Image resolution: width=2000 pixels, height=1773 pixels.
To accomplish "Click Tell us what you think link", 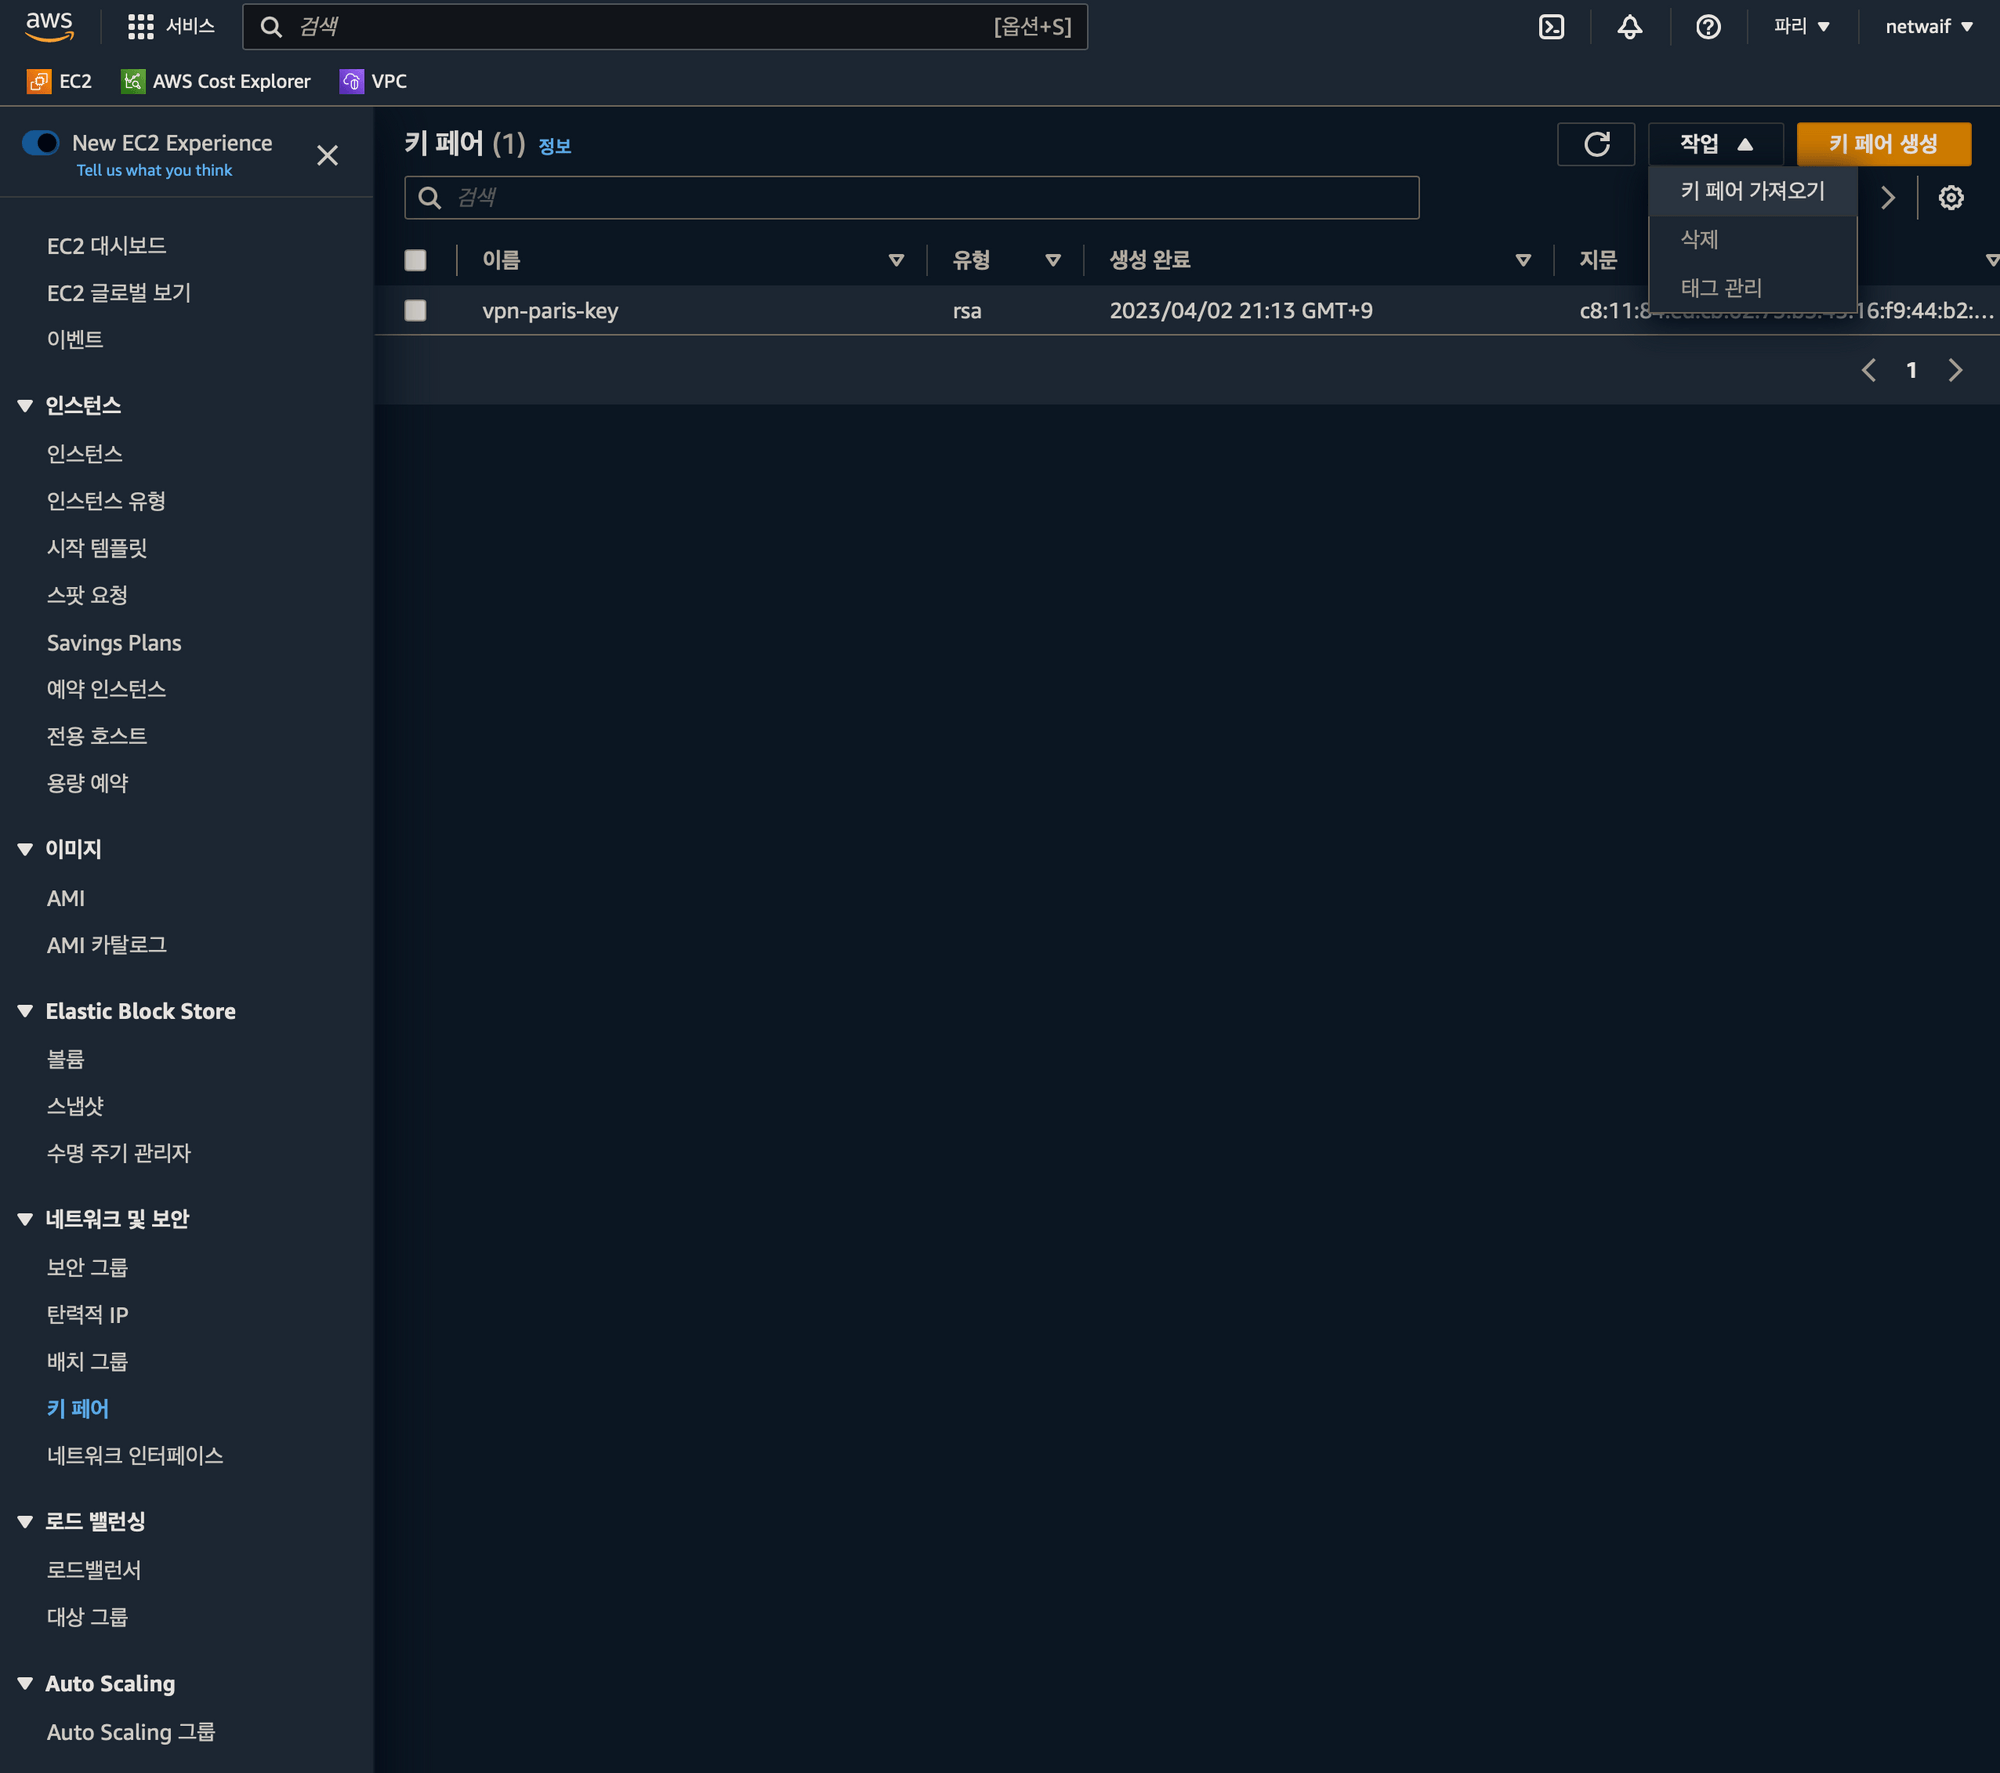I will (154, 170).
